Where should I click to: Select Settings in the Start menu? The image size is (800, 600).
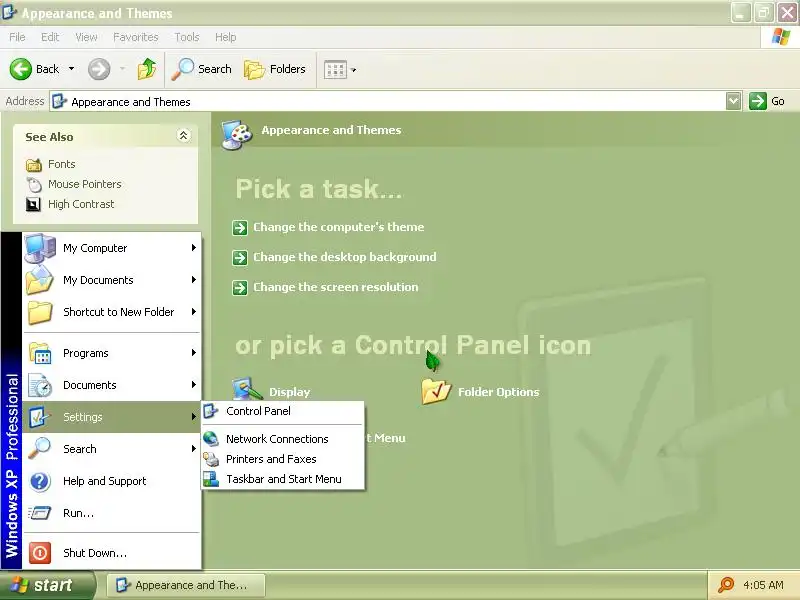pos(112,417)
